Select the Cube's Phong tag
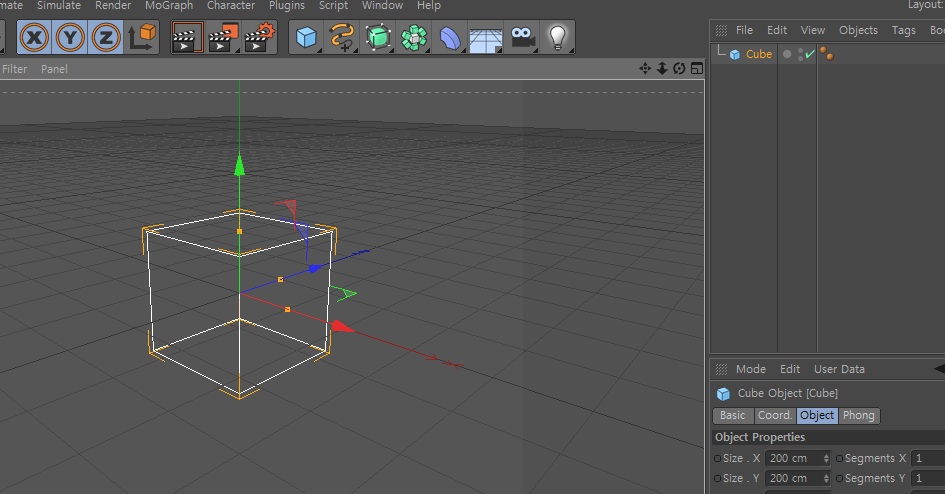945x494 pixels. (827, 54)
